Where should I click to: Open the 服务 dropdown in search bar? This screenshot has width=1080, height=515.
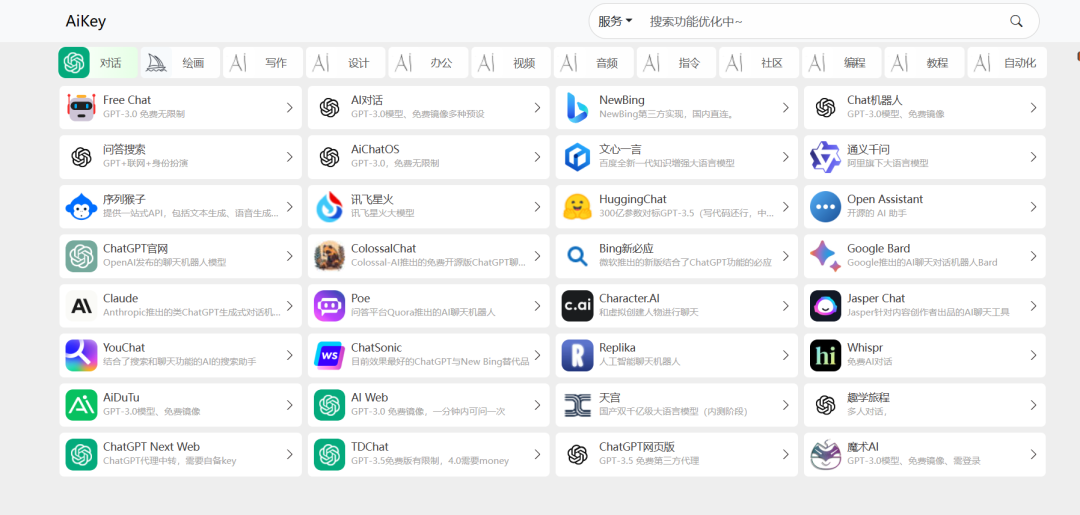[614, 21]
